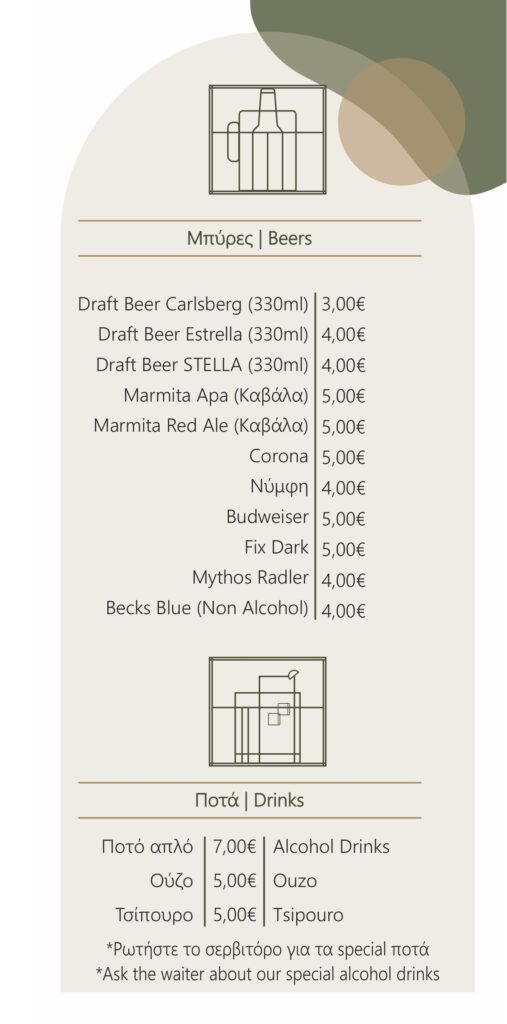Pick the Mythos Radler entry
507x1024 pixels.
[x=250, y=578]
